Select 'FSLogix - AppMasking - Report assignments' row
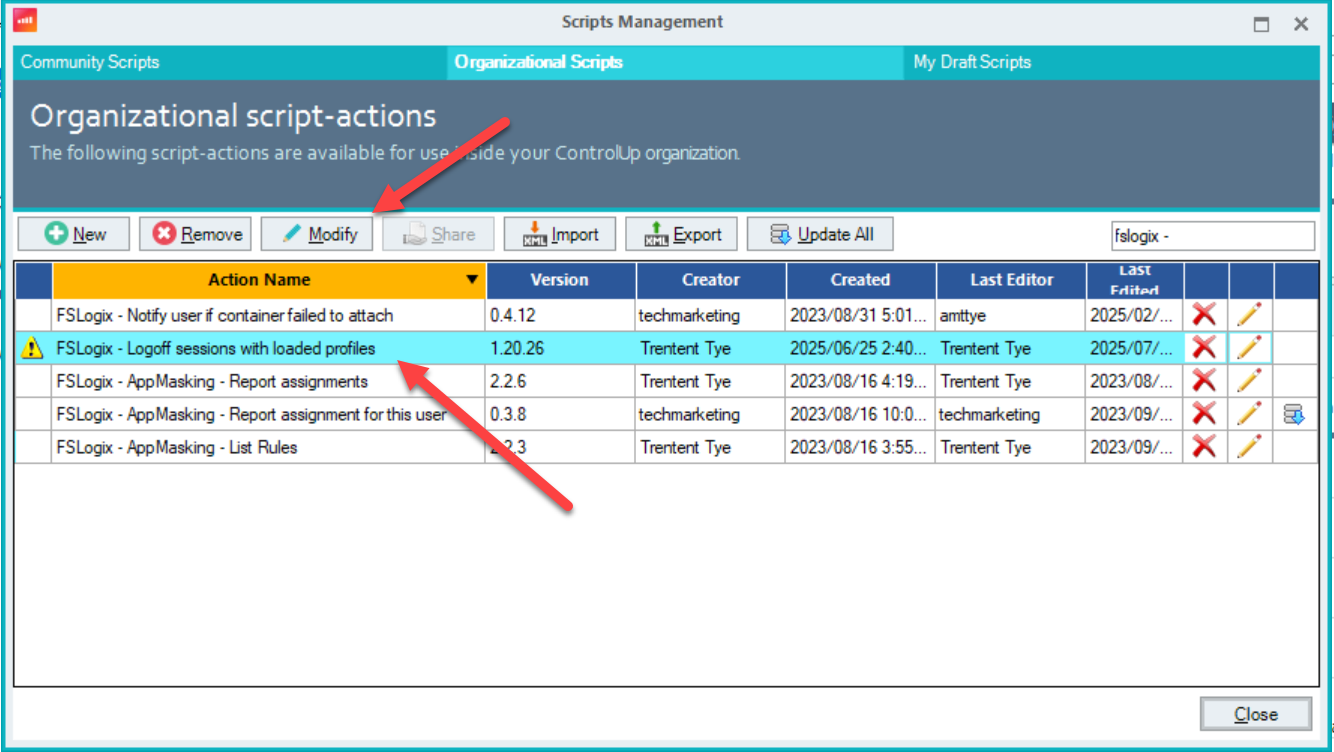Image resolution: width=1334 pixels, height=752 pixels. click(666, 381)
